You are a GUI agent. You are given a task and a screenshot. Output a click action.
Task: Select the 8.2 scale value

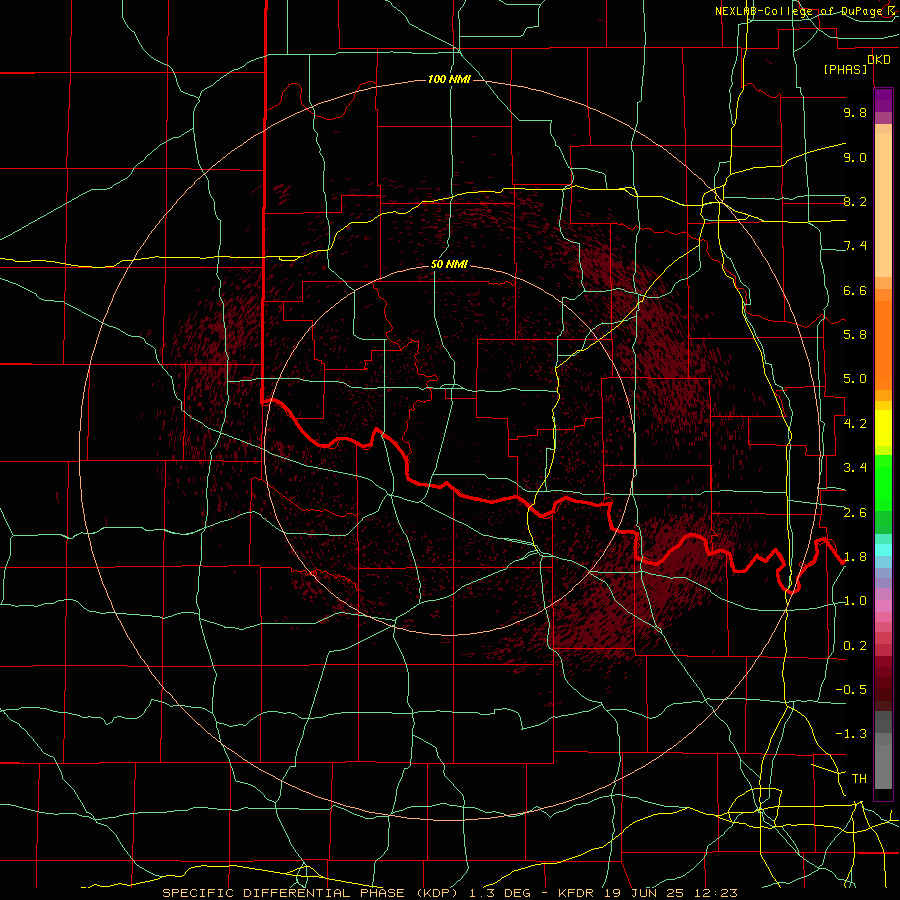855,201
